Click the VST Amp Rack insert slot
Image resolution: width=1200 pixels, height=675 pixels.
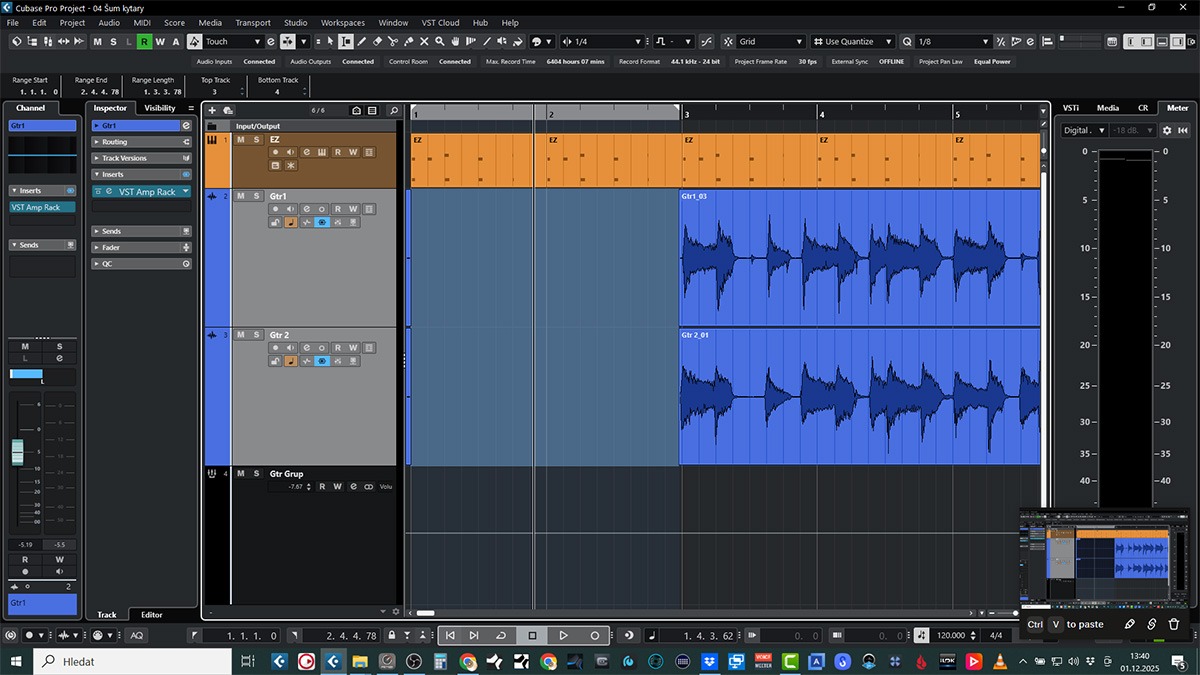tap(145, 191)
